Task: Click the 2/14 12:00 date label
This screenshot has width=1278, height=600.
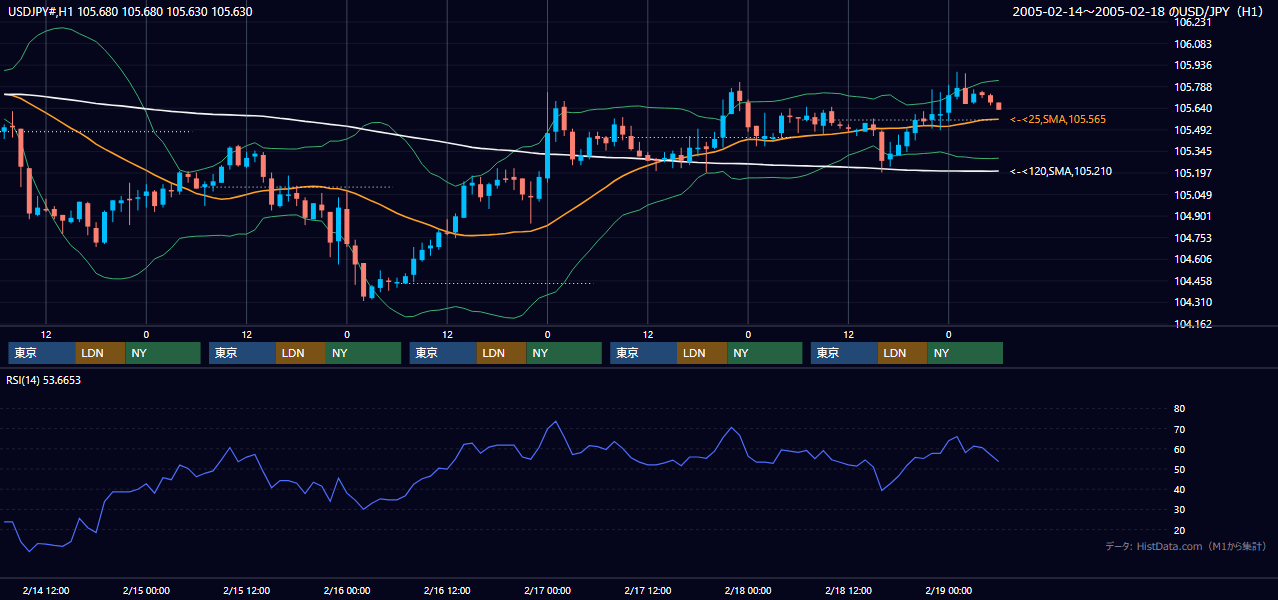Action: (x=45, y=590)
